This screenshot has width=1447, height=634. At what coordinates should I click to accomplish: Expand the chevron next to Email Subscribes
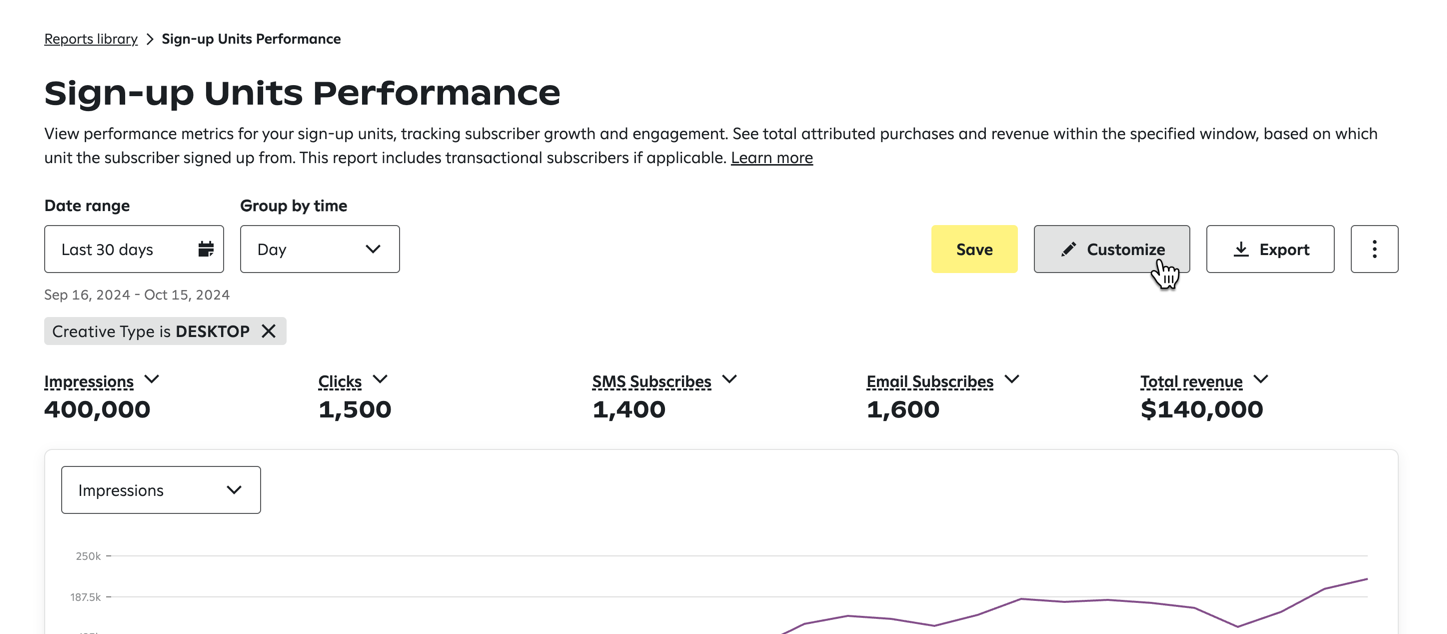click(x=1012, y=379)
